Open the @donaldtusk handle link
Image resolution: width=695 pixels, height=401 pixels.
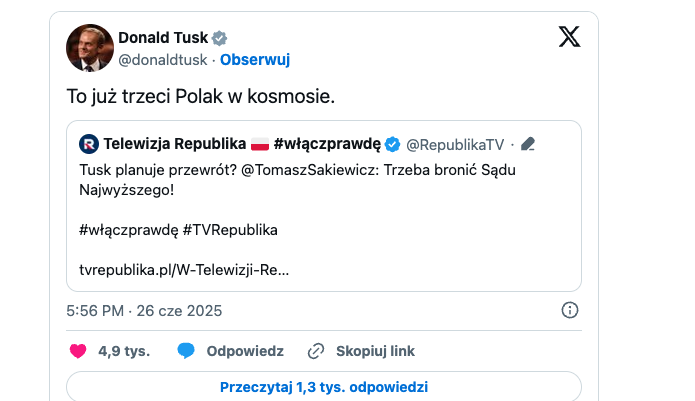coord(163,59)
